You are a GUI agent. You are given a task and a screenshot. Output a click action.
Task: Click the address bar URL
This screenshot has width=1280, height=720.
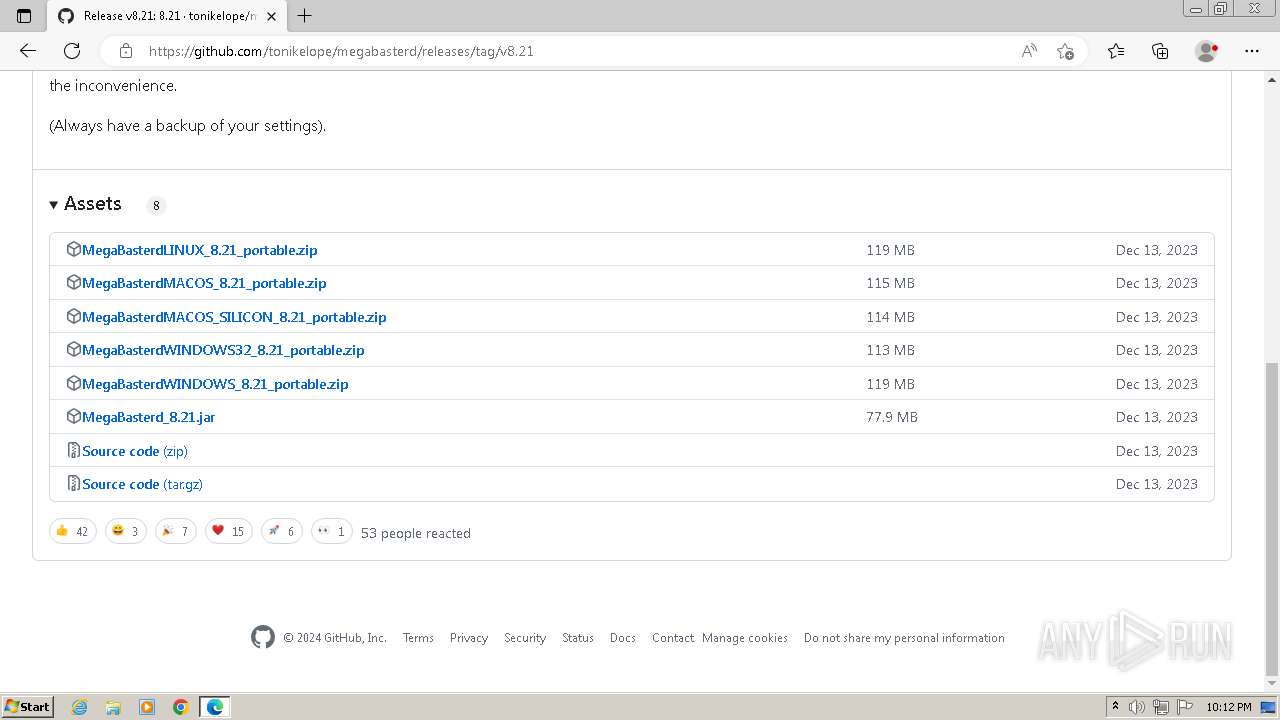click(x=341, y=51)
